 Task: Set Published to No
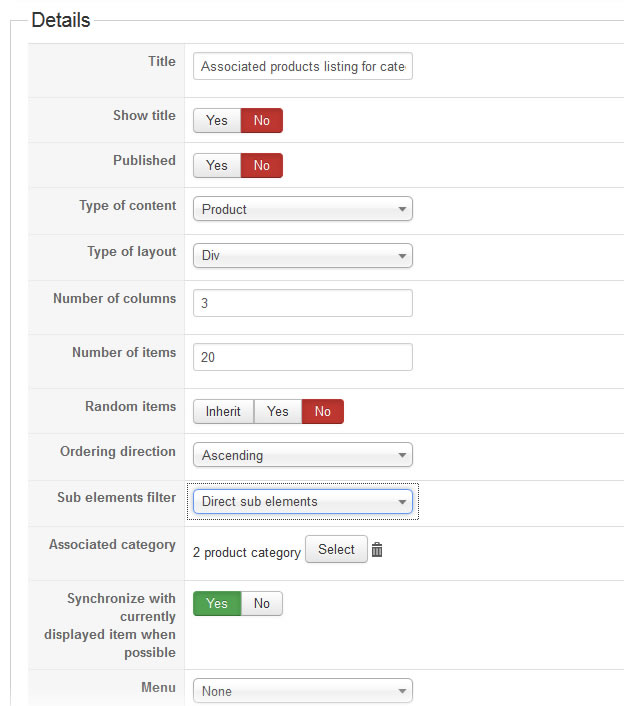click(x=262, y=166)
